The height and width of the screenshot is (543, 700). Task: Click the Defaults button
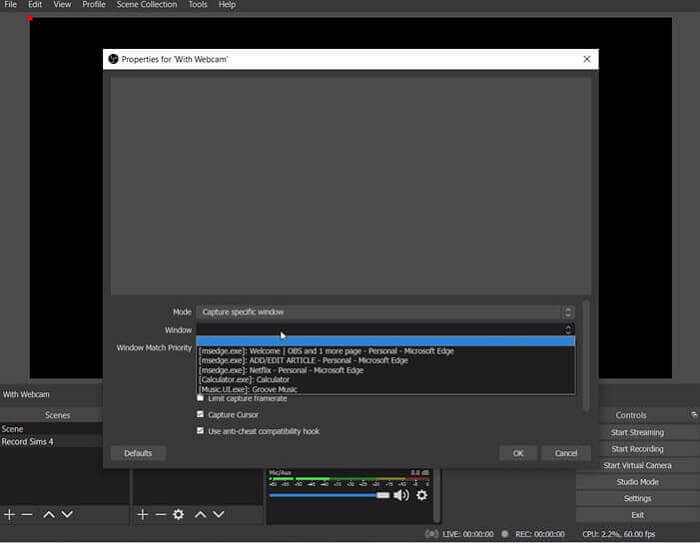pos(138,453)
